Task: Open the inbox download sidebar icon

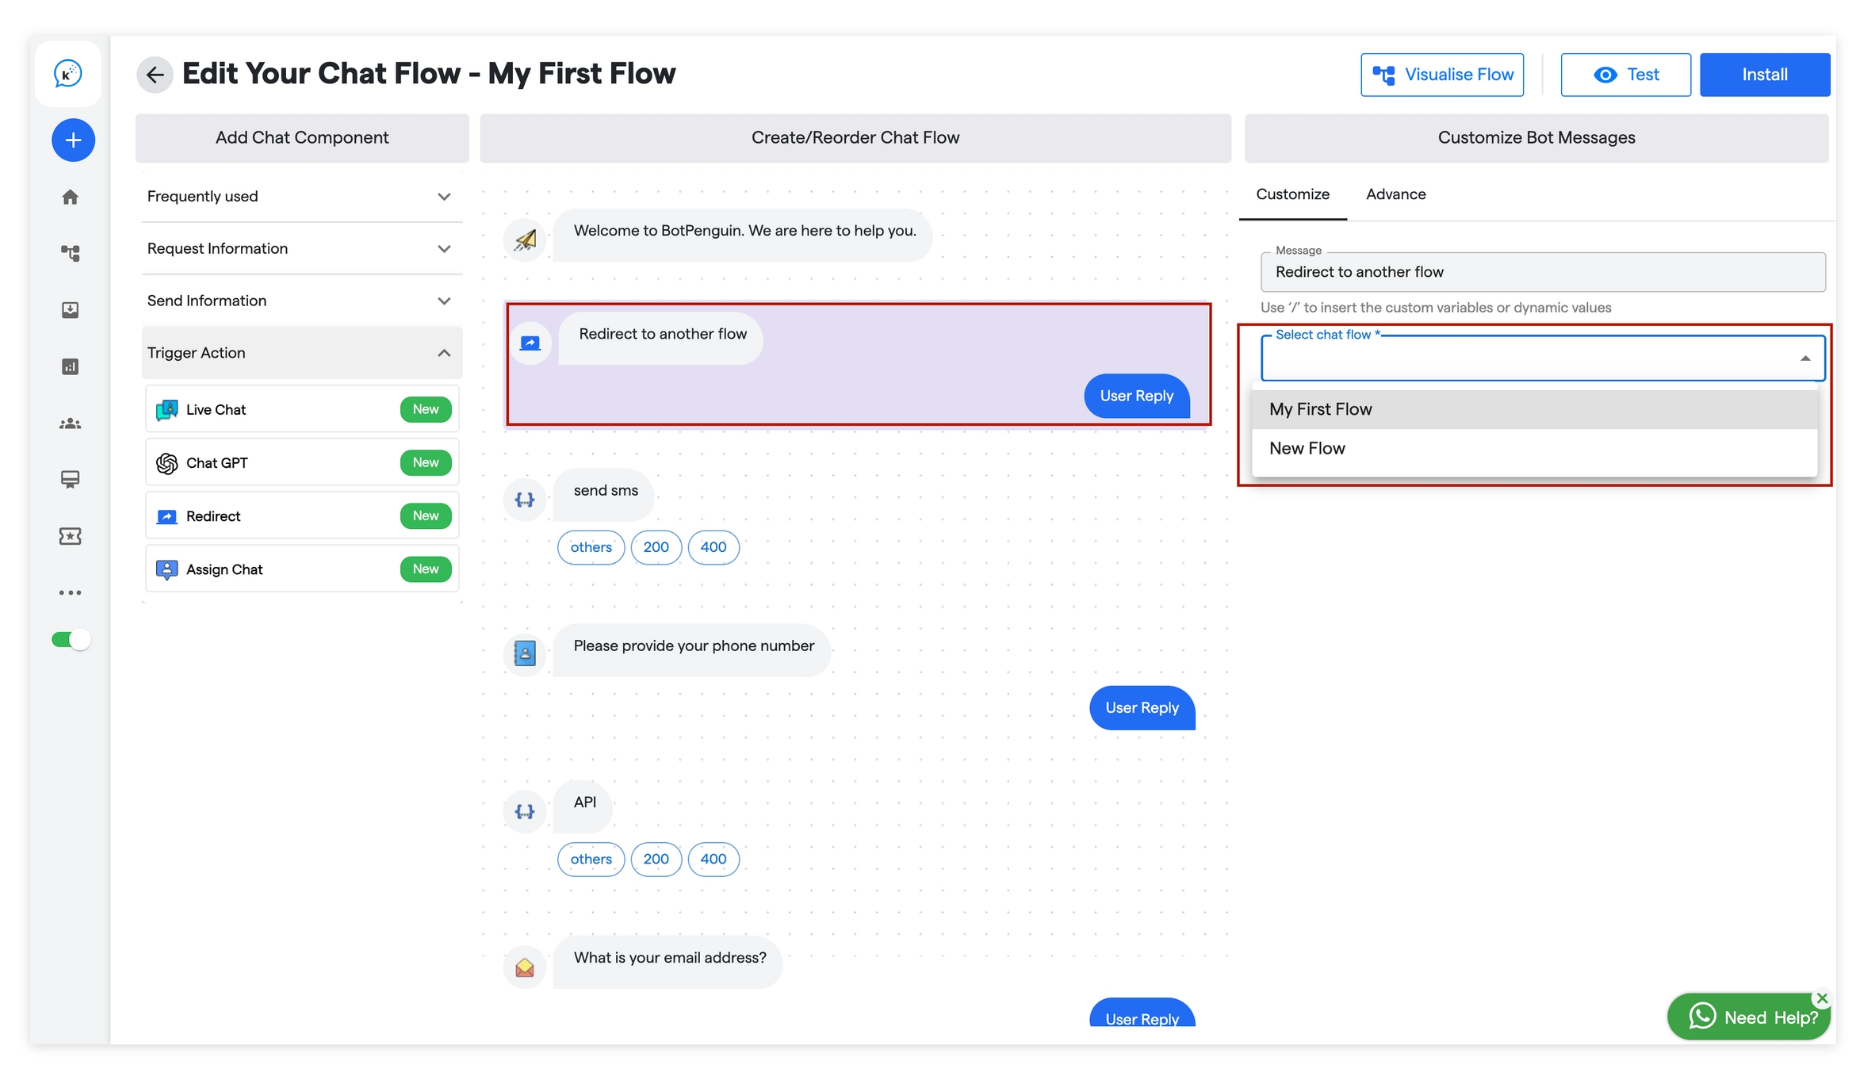Action: (x=70, y=310)
